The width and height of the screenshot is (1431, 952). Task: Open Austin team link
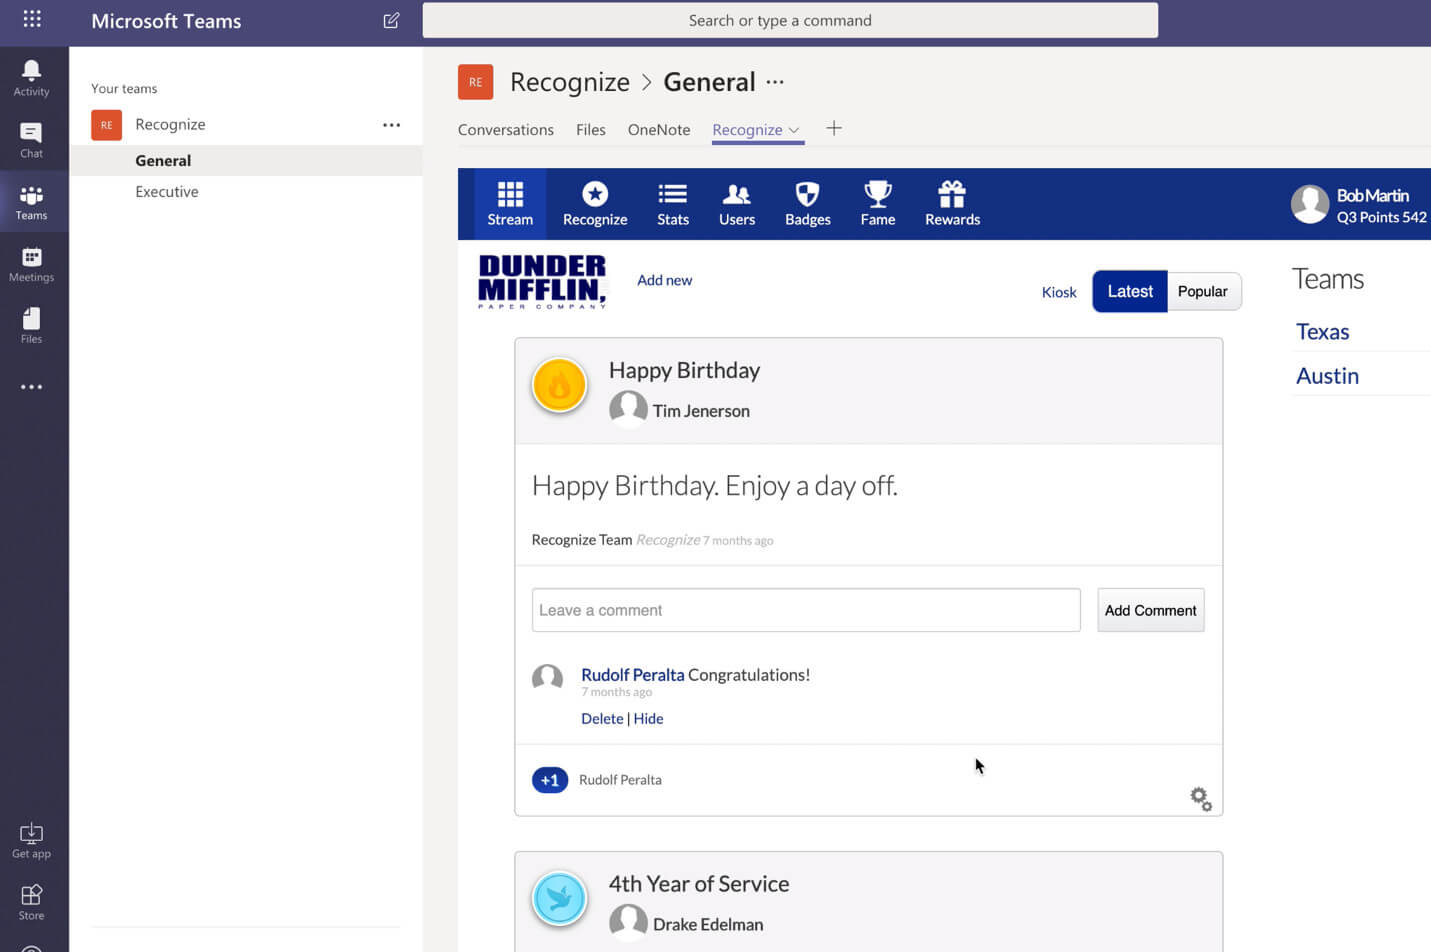(x=1327, y=376)
